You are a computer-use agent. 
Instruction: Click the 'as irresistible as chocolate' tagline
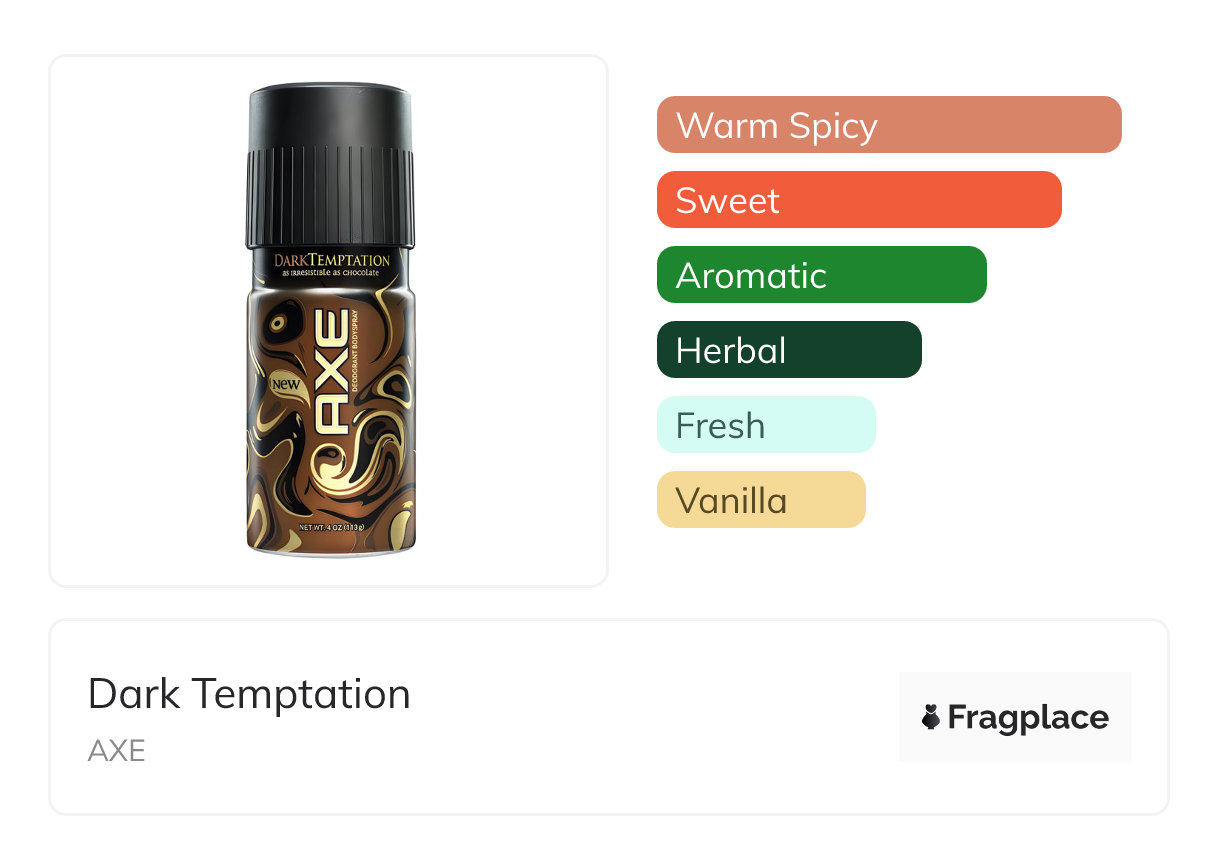[331, 273]
